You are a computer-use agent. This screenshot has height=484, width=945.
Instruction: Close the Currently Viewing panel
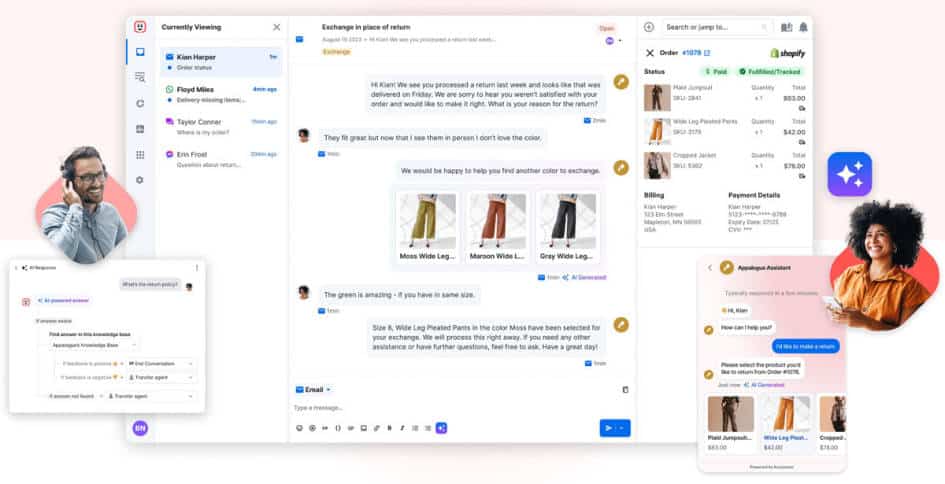click(x=277, y=27)
